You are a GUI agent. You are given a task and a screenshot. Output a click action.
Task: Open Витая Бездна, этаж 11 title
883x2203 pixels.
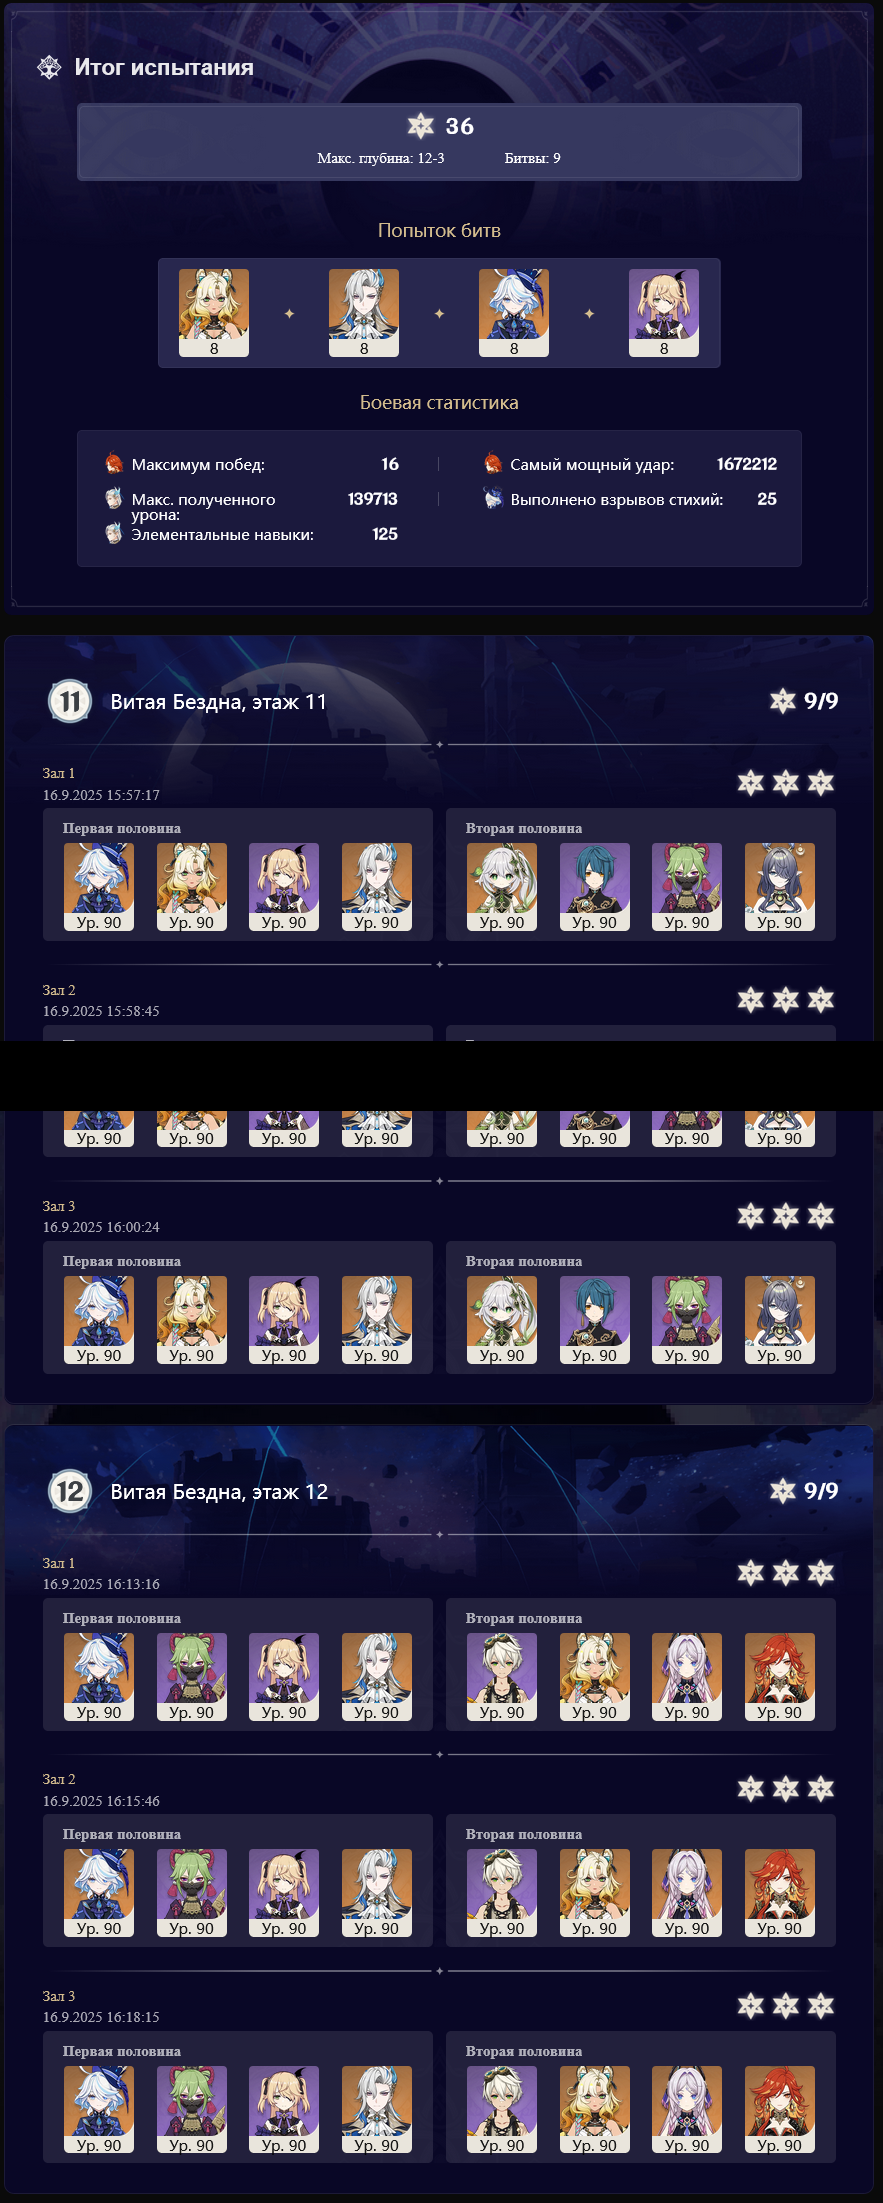tap(219, 702)
